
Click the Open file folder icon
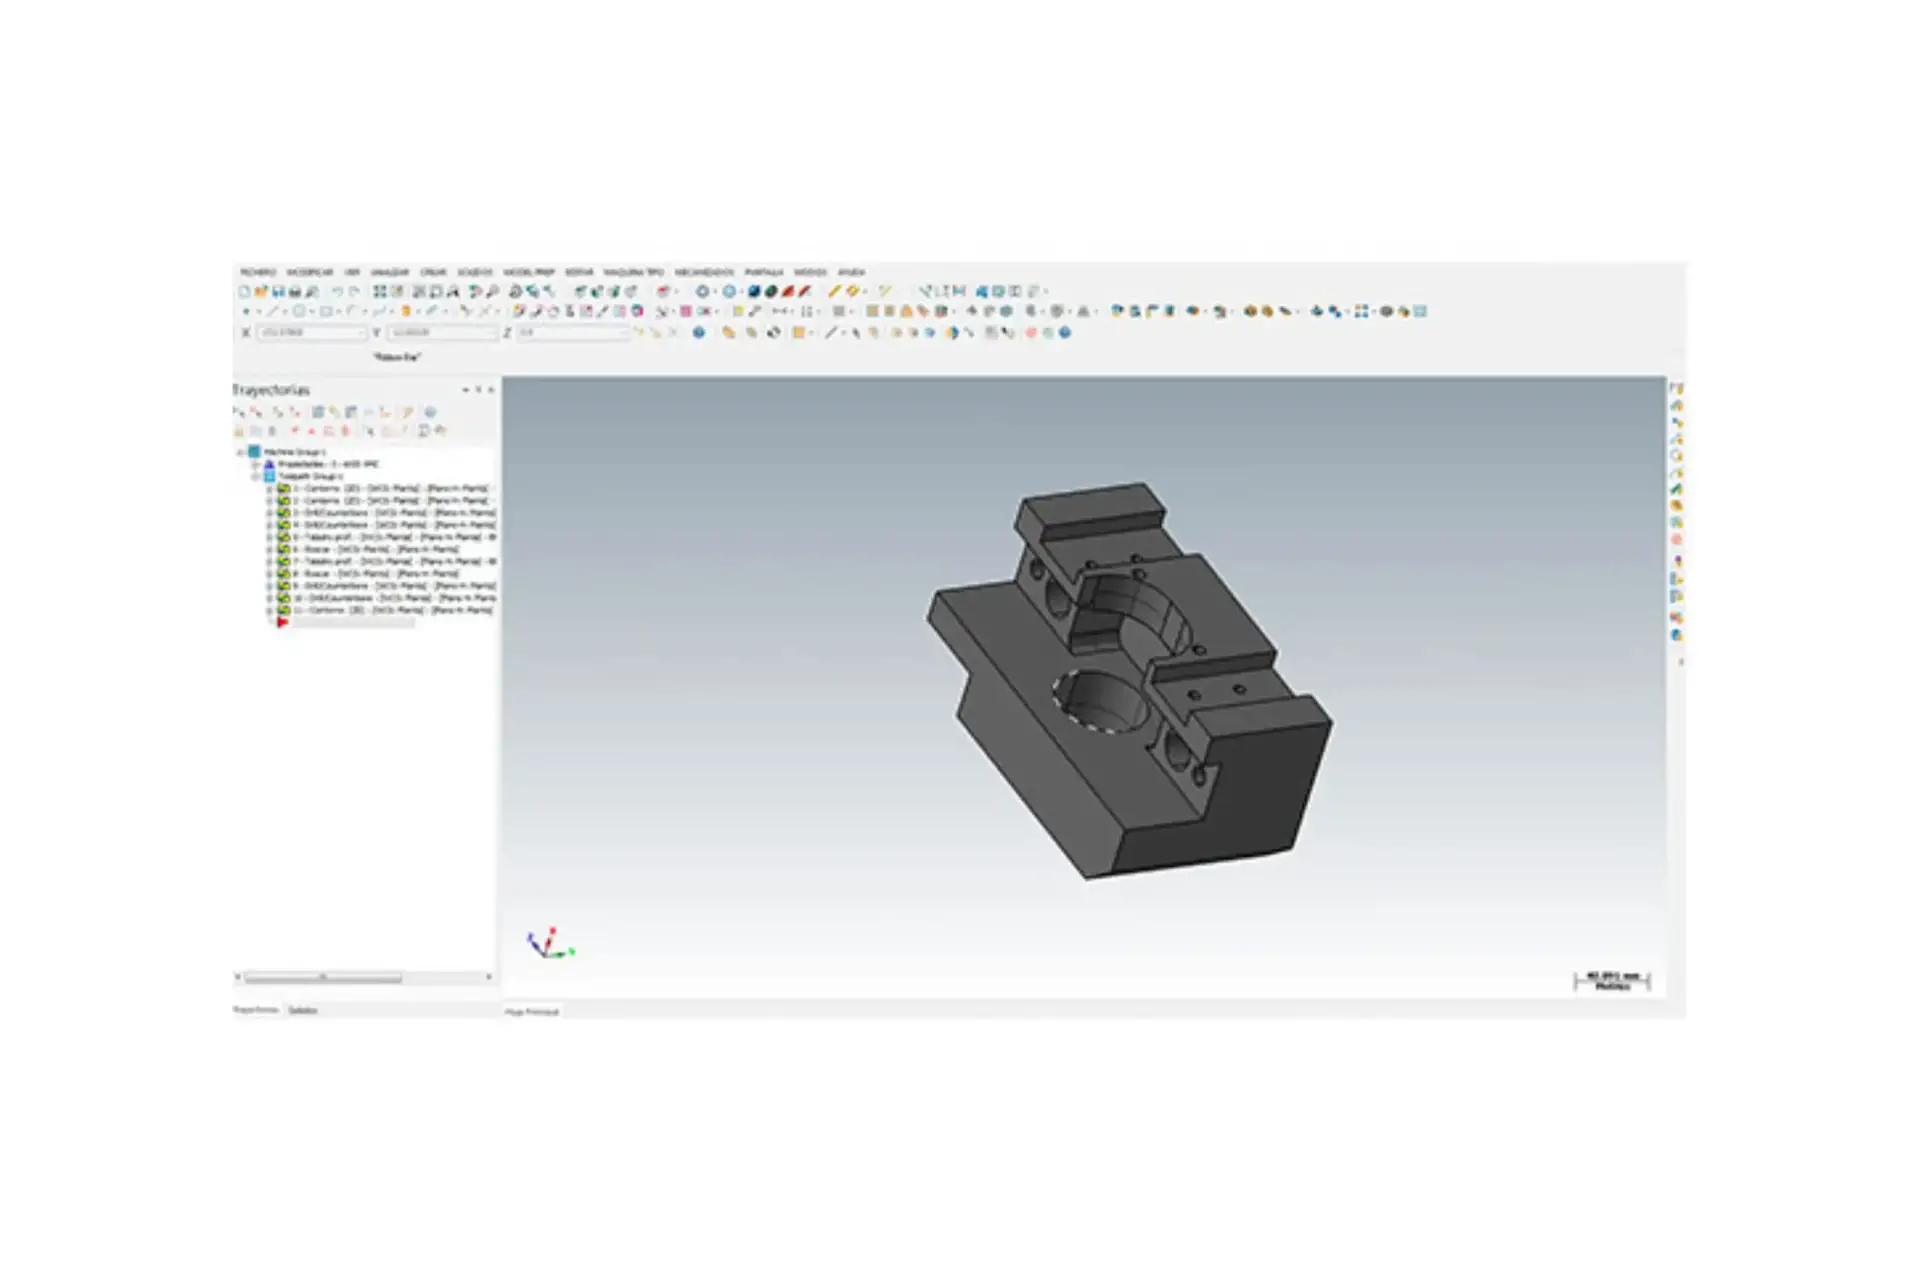[x=261, y=292]
